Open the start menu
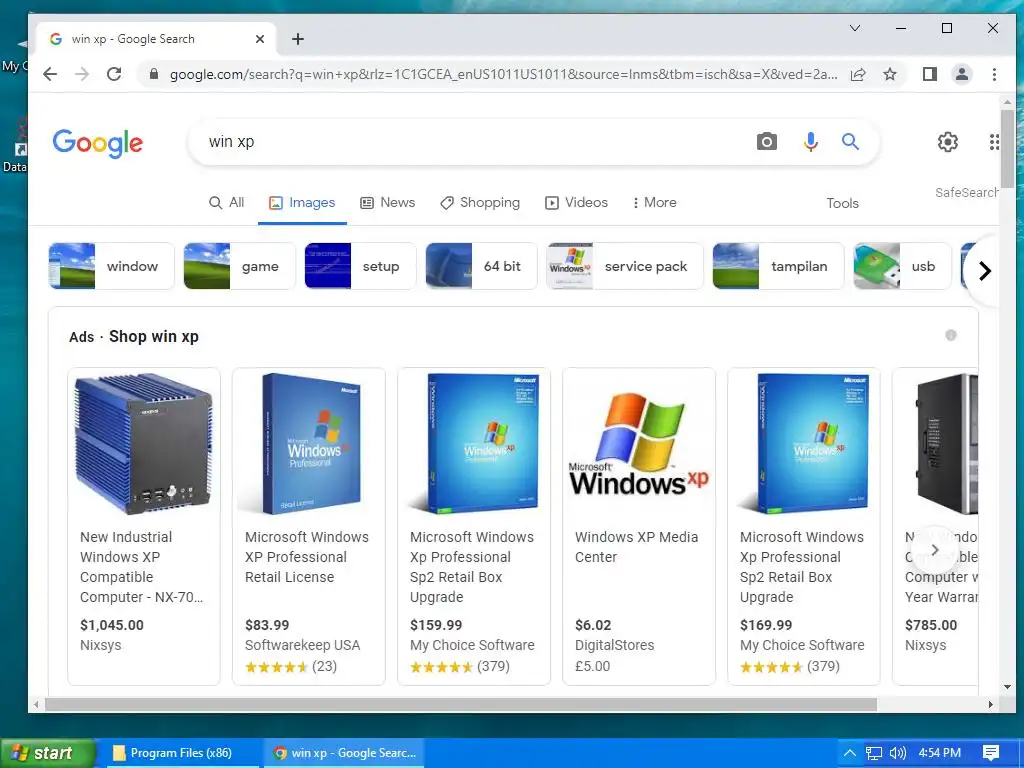The width and height of the screenshot is (1024, 768). pos(47,753)
